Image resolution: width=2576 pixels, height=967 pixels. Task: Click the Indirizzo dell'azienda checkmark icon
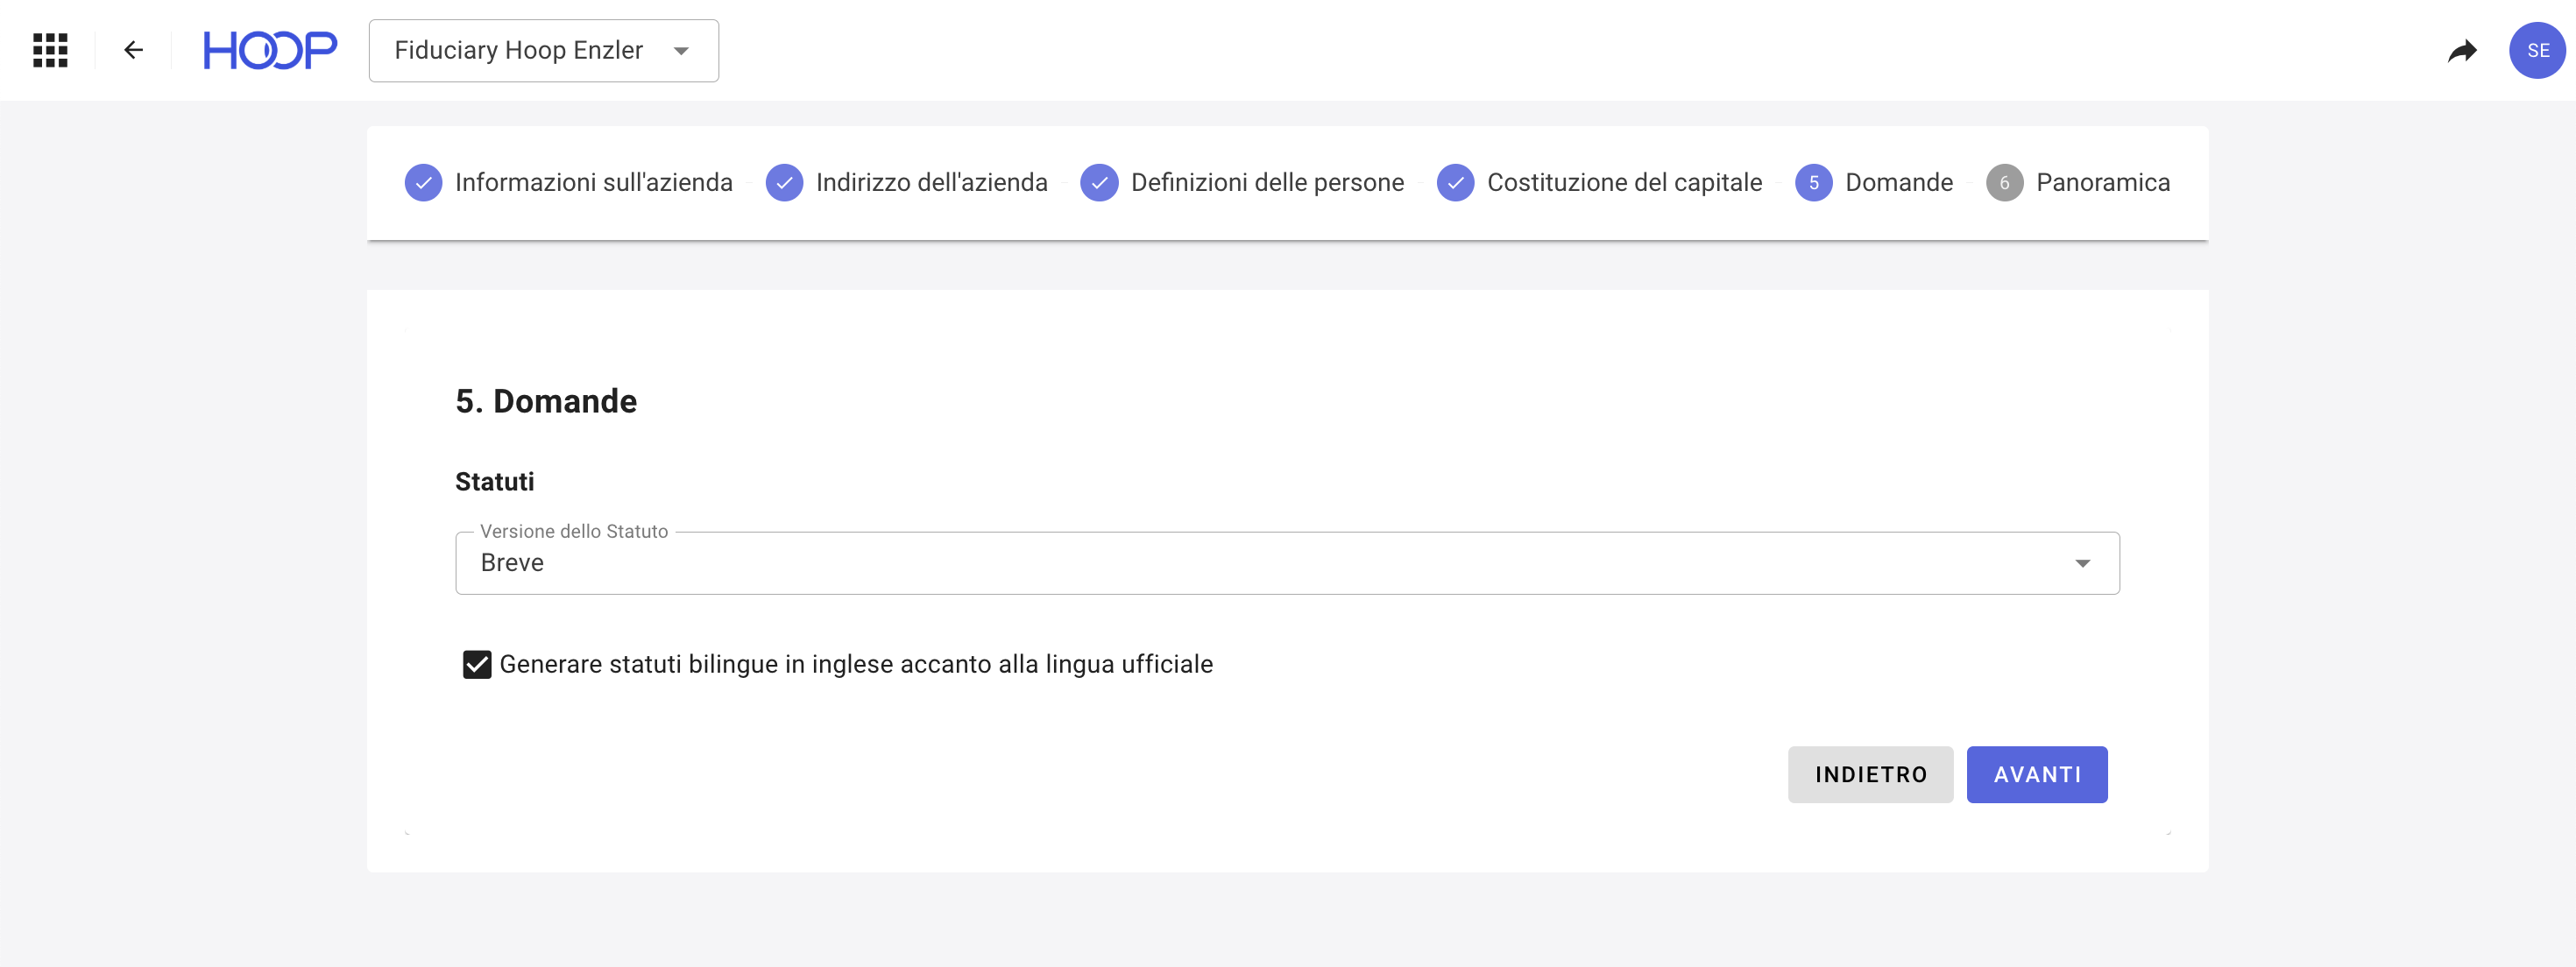[784, 183]
